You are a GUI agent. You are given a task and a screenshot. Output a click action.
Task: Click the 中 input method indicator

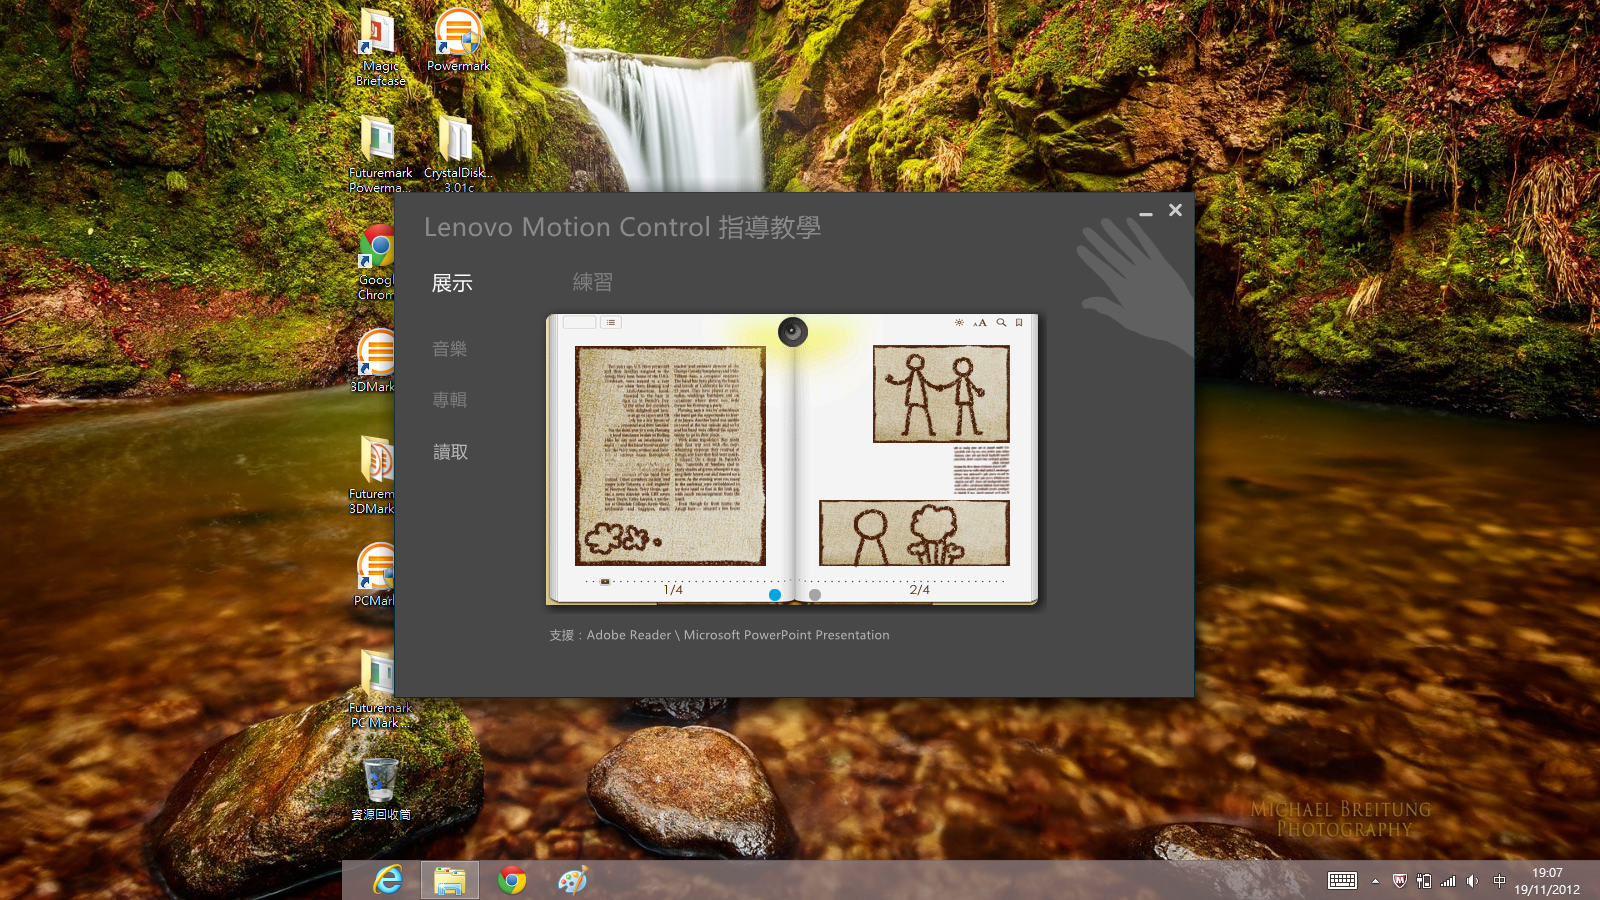1499,881
